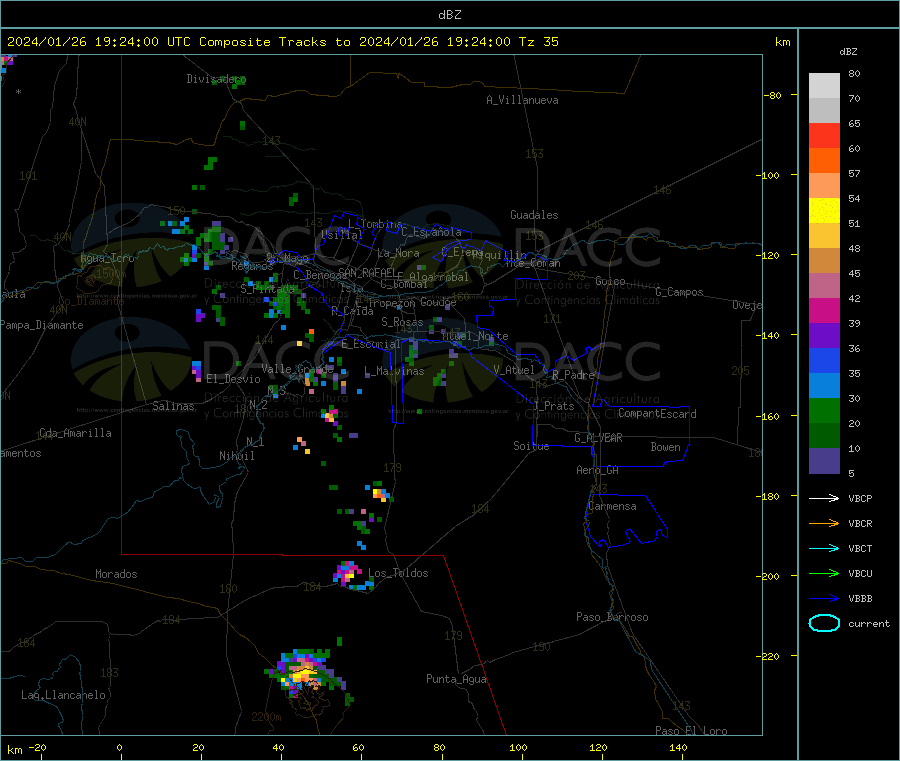Click the 100 tick on the bottom axis
Image resolution: width=900 pixels, height=761 pixels.
pyautogui.click(x=518, y=747)
